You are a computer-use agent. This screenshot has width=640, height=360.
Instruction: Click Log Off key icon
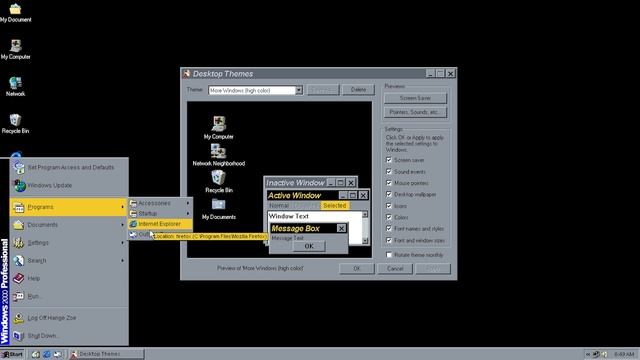(18, 318)
